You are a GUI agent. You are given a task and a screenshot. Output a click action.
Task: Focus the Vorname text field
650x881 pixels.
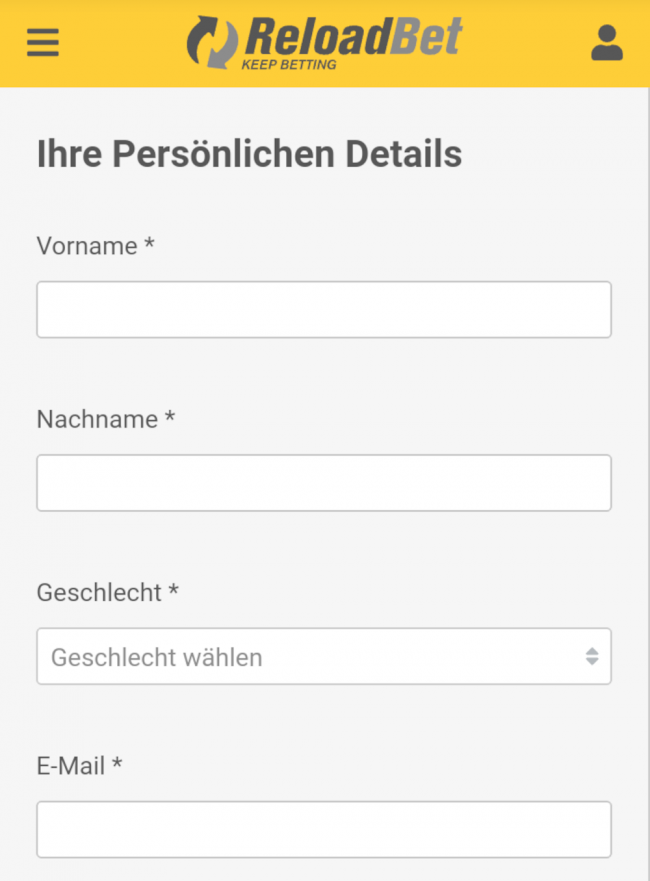(x=324, y=309)
